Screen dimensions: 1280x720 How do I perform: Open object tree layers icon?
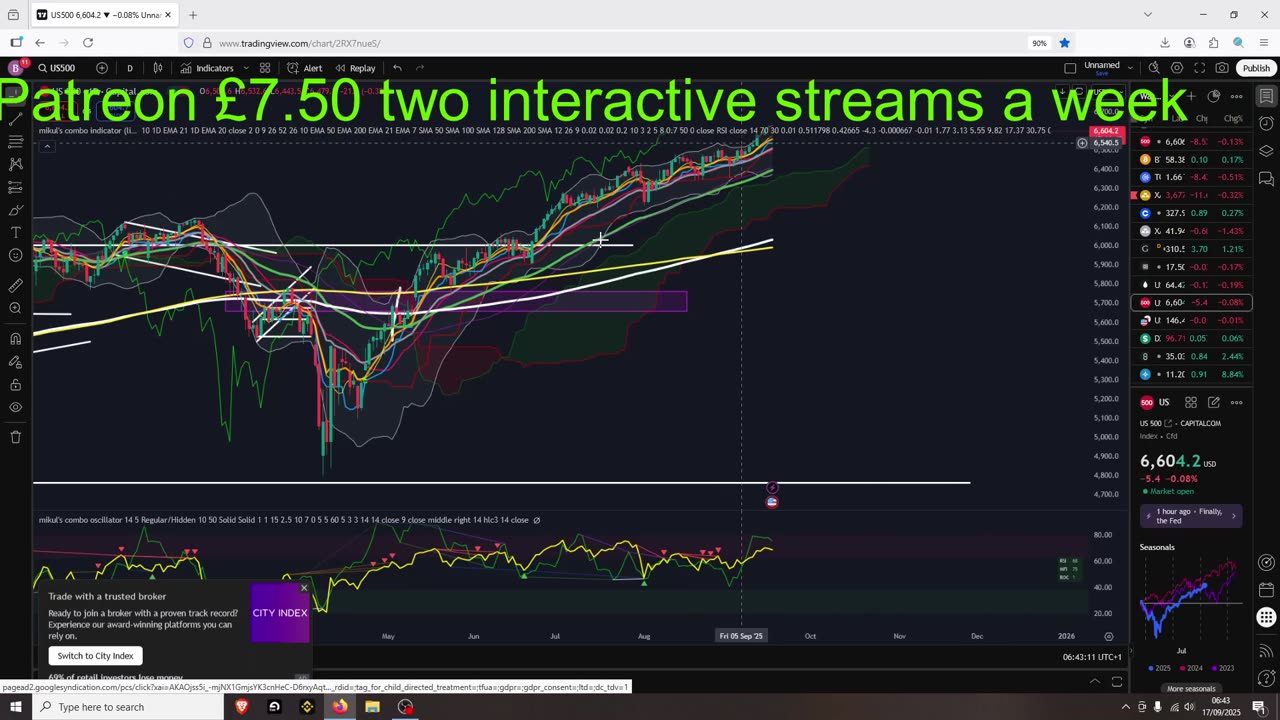tap(1266, 151)
